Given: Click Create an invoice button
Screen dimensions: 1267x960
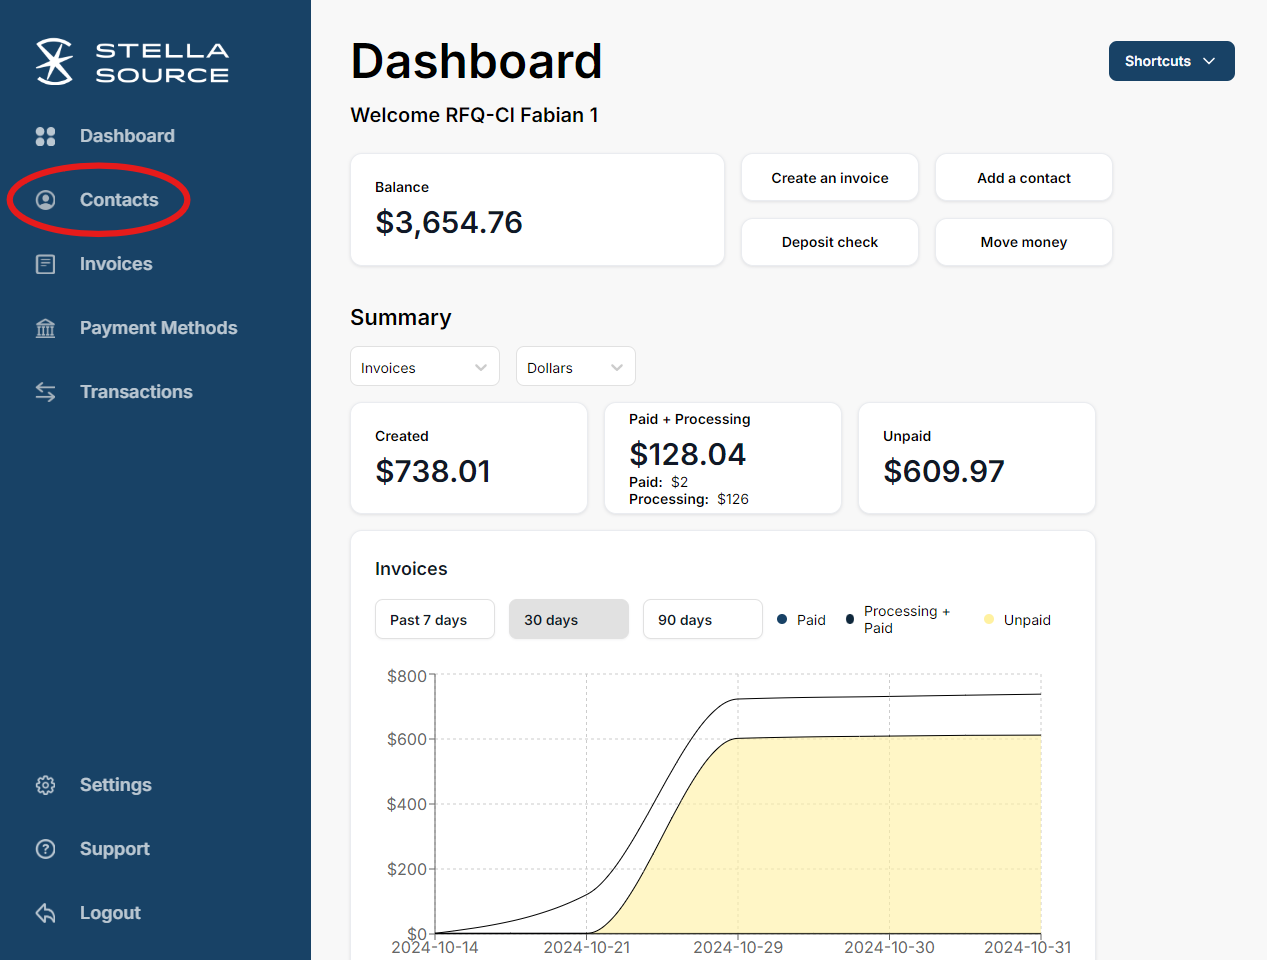Looking at the screenshot, I should click(829, 178).
